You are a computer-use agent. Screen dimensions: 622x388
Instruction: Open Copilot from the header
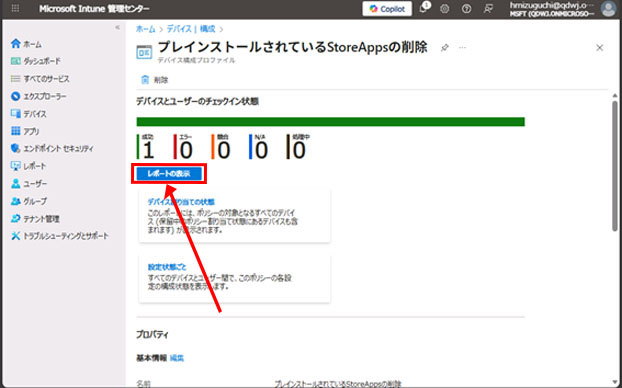[387, 9]
